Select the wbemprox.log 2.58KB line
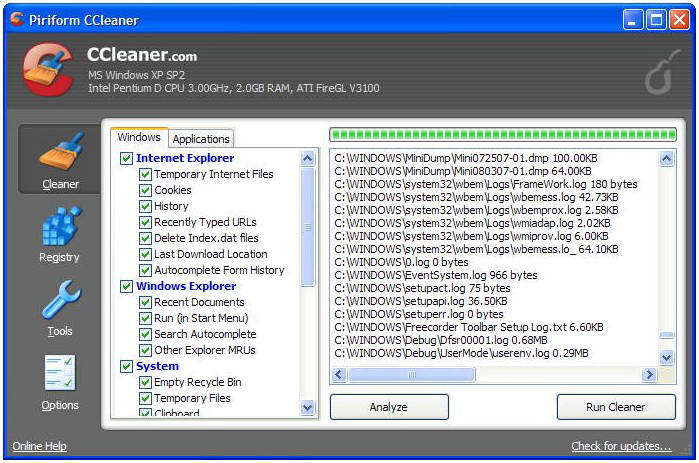 click(x=476, y=210)
